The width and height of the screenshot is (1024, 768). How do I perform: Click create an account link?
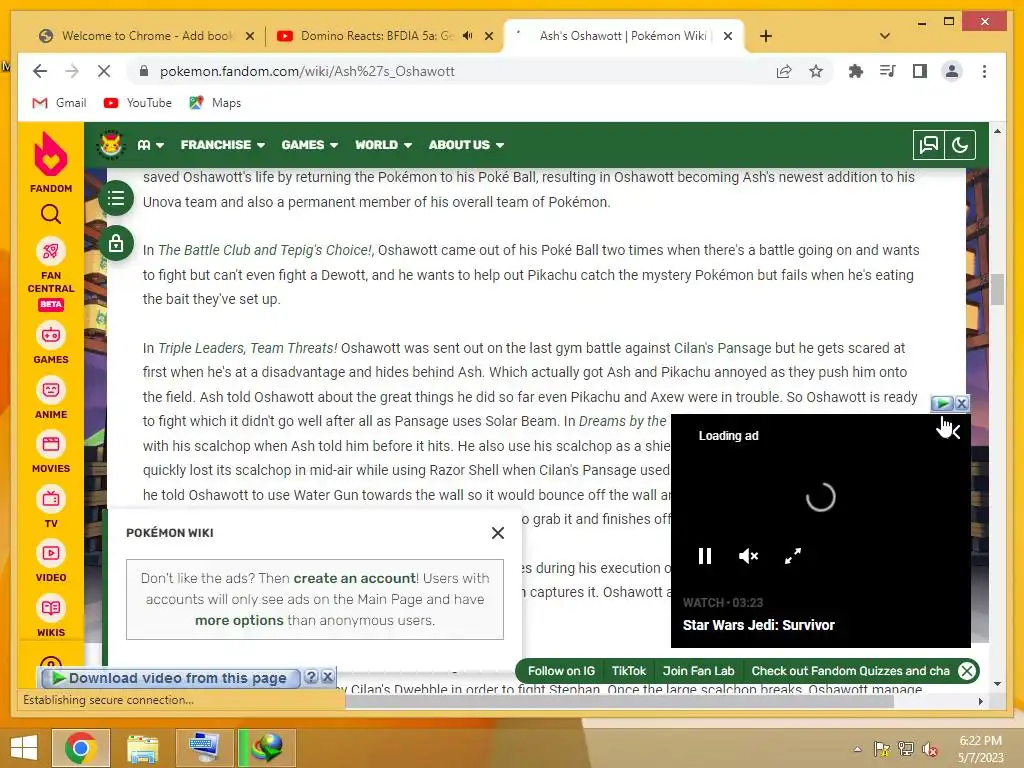tap(355, 578)
